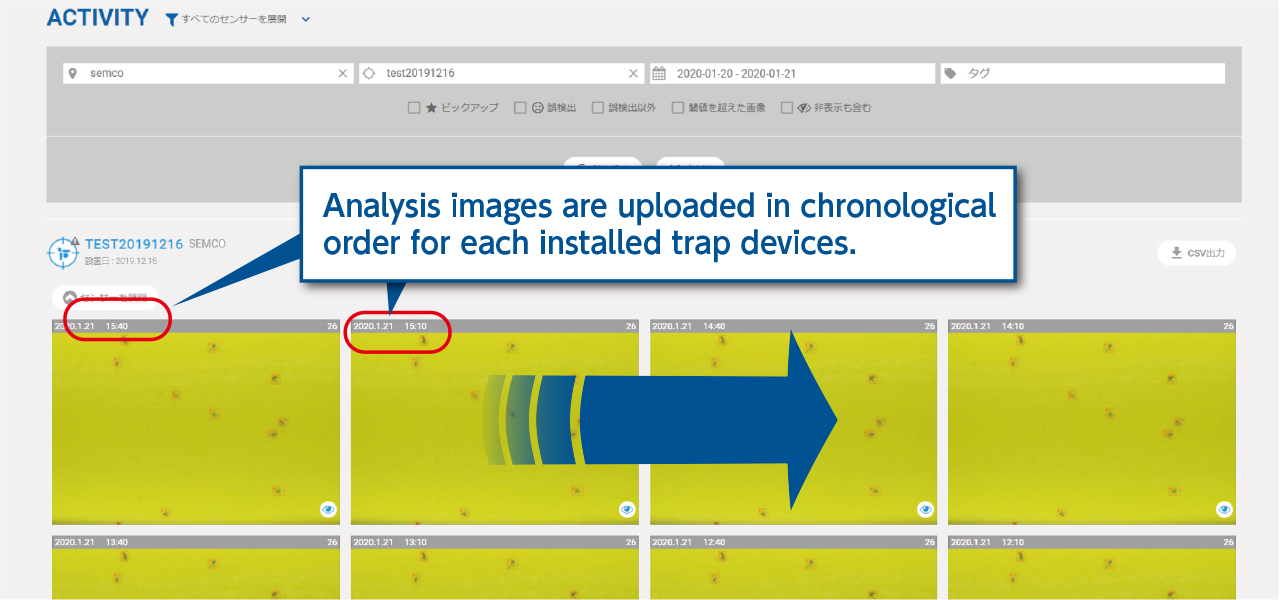Screen dimensions: 1280x600
Task: Click the 2020.1.21 14:40 timestamp header
Action: (690, 326)
